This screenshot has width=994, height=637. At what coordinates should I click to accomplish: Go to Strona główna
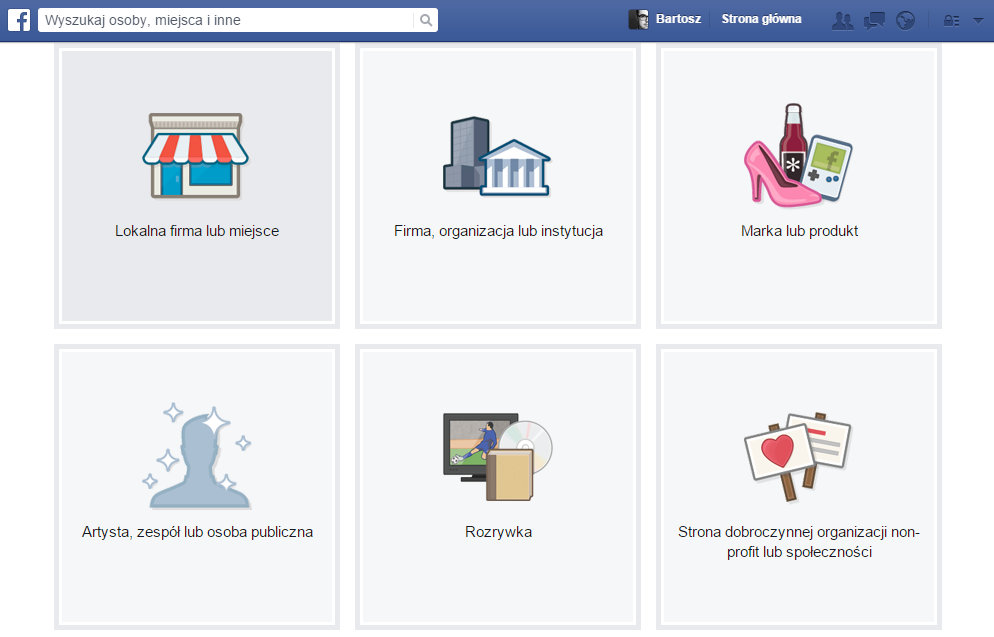click(761, 19)
